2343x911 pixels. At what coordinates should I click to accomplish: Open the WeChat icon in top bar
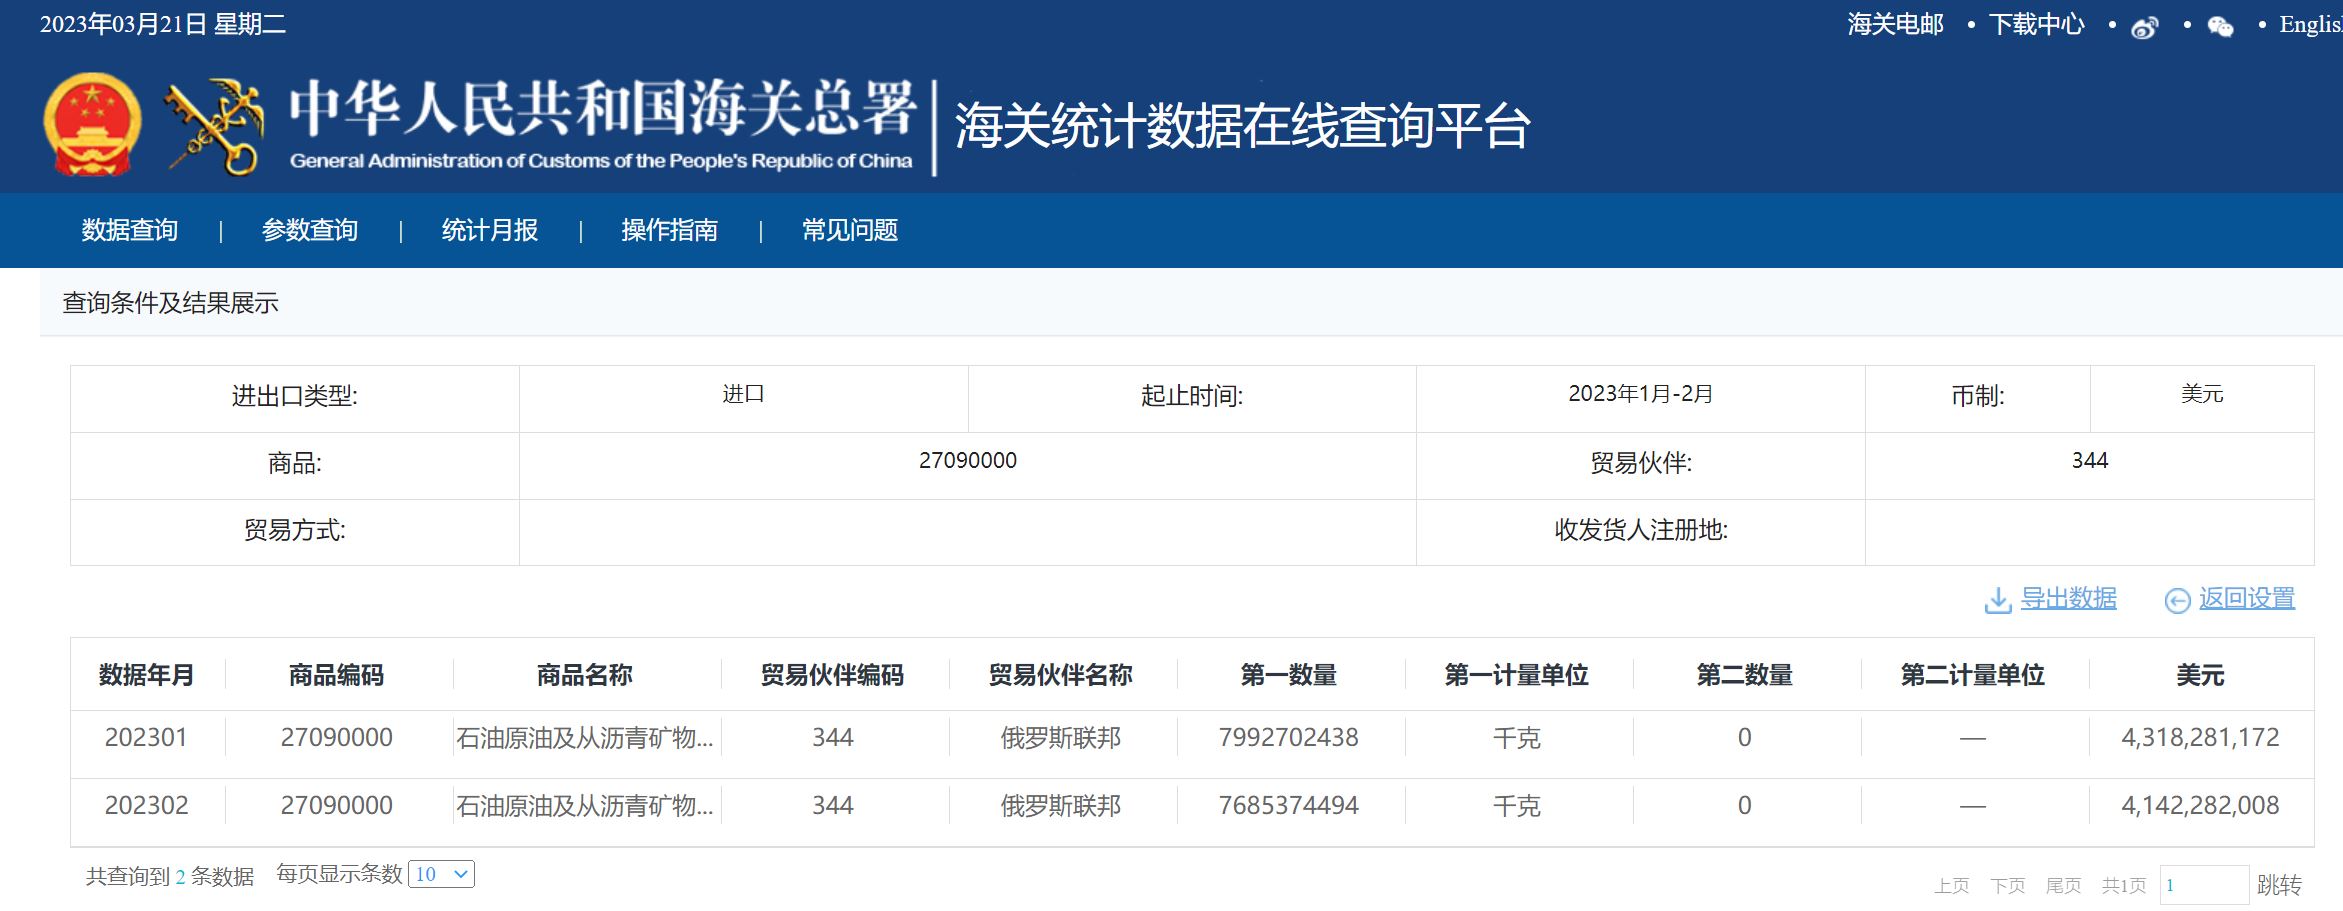[x=2220, y=27]
